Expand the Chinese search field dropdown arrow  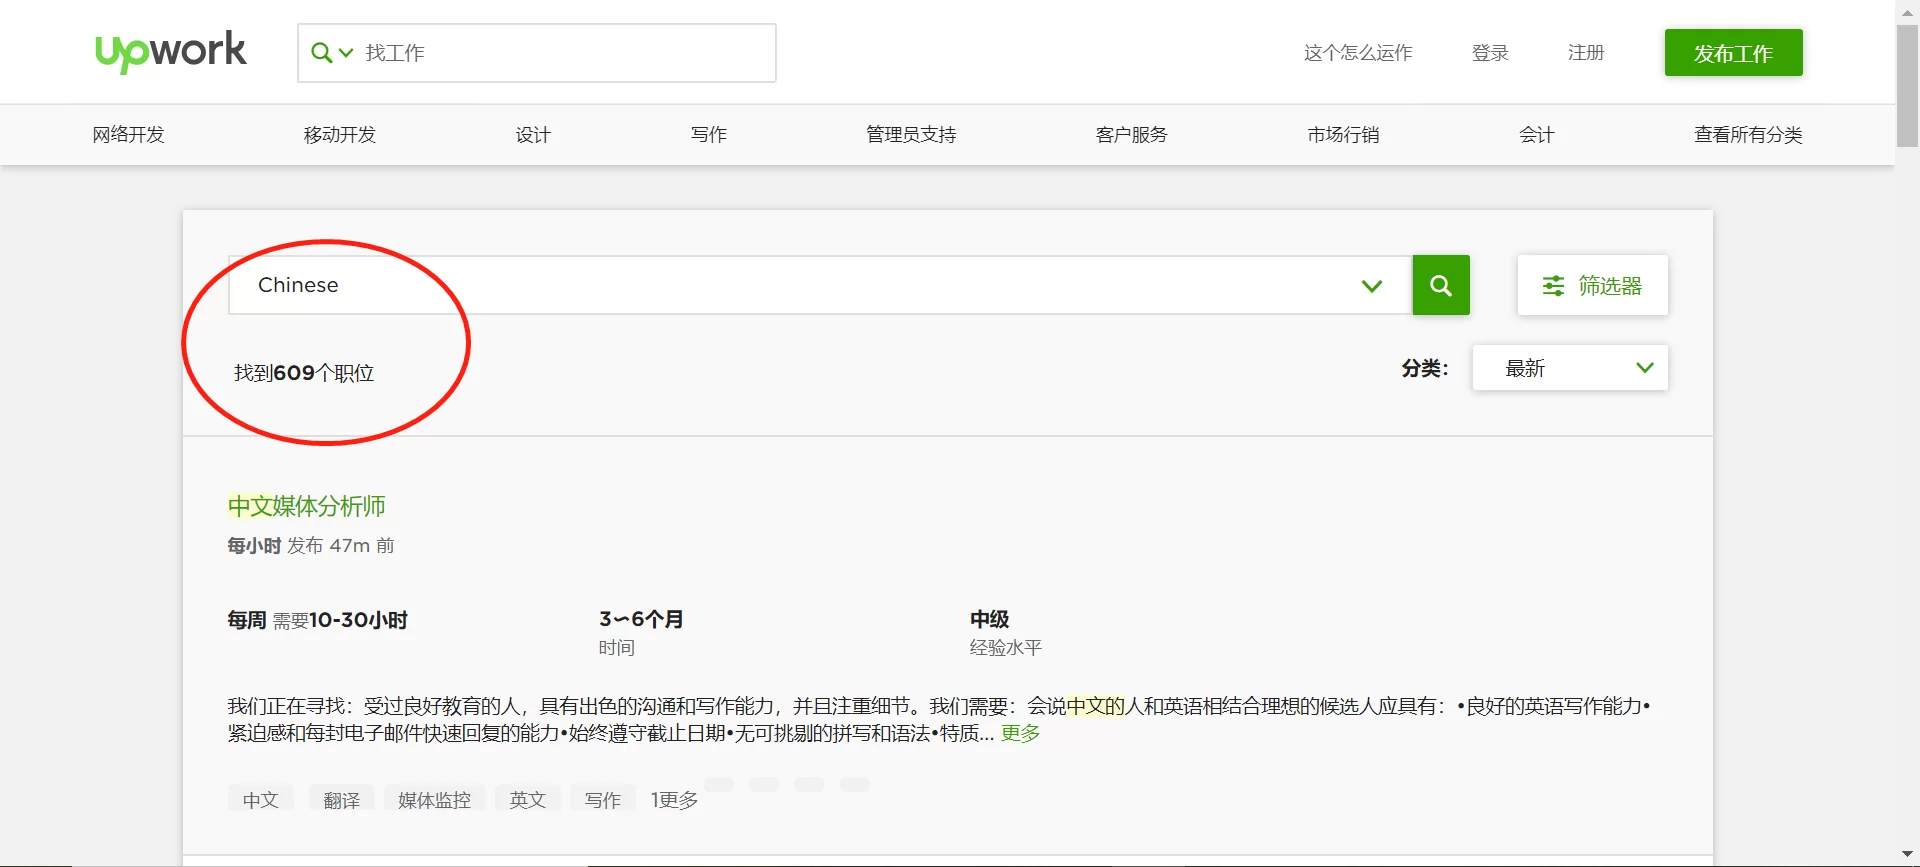click(x=1371, y=286)
